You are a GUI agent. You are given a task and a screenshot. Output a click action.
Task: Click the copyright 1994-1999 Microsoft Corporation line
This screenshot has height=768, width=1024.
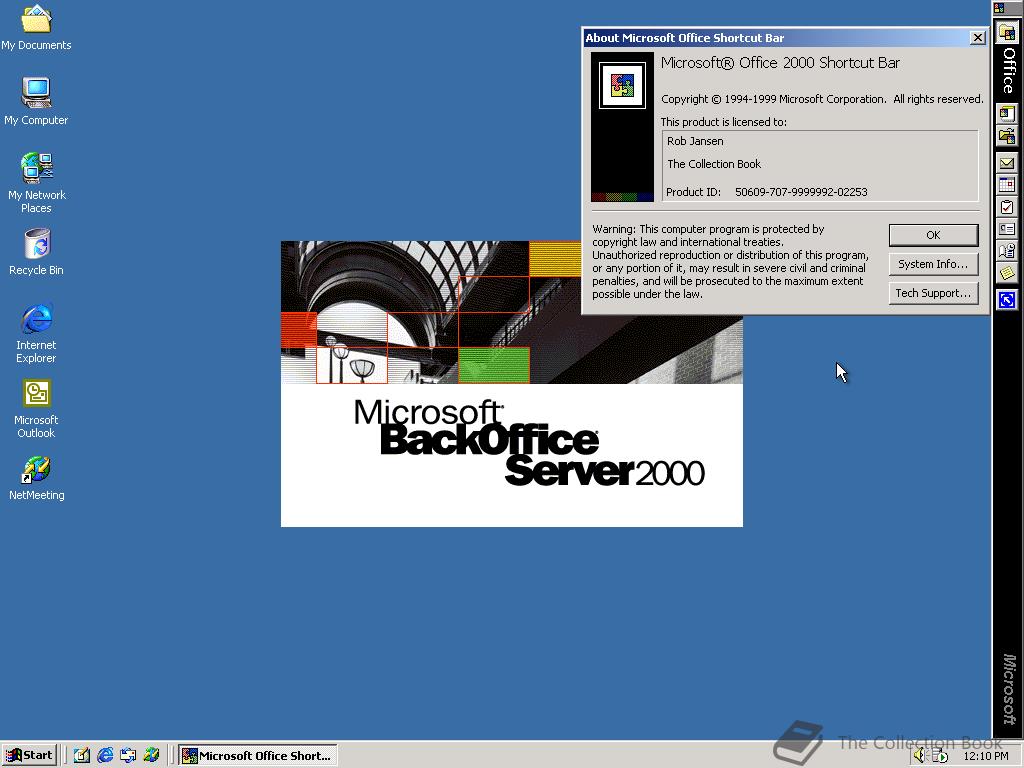click(822, 99)
